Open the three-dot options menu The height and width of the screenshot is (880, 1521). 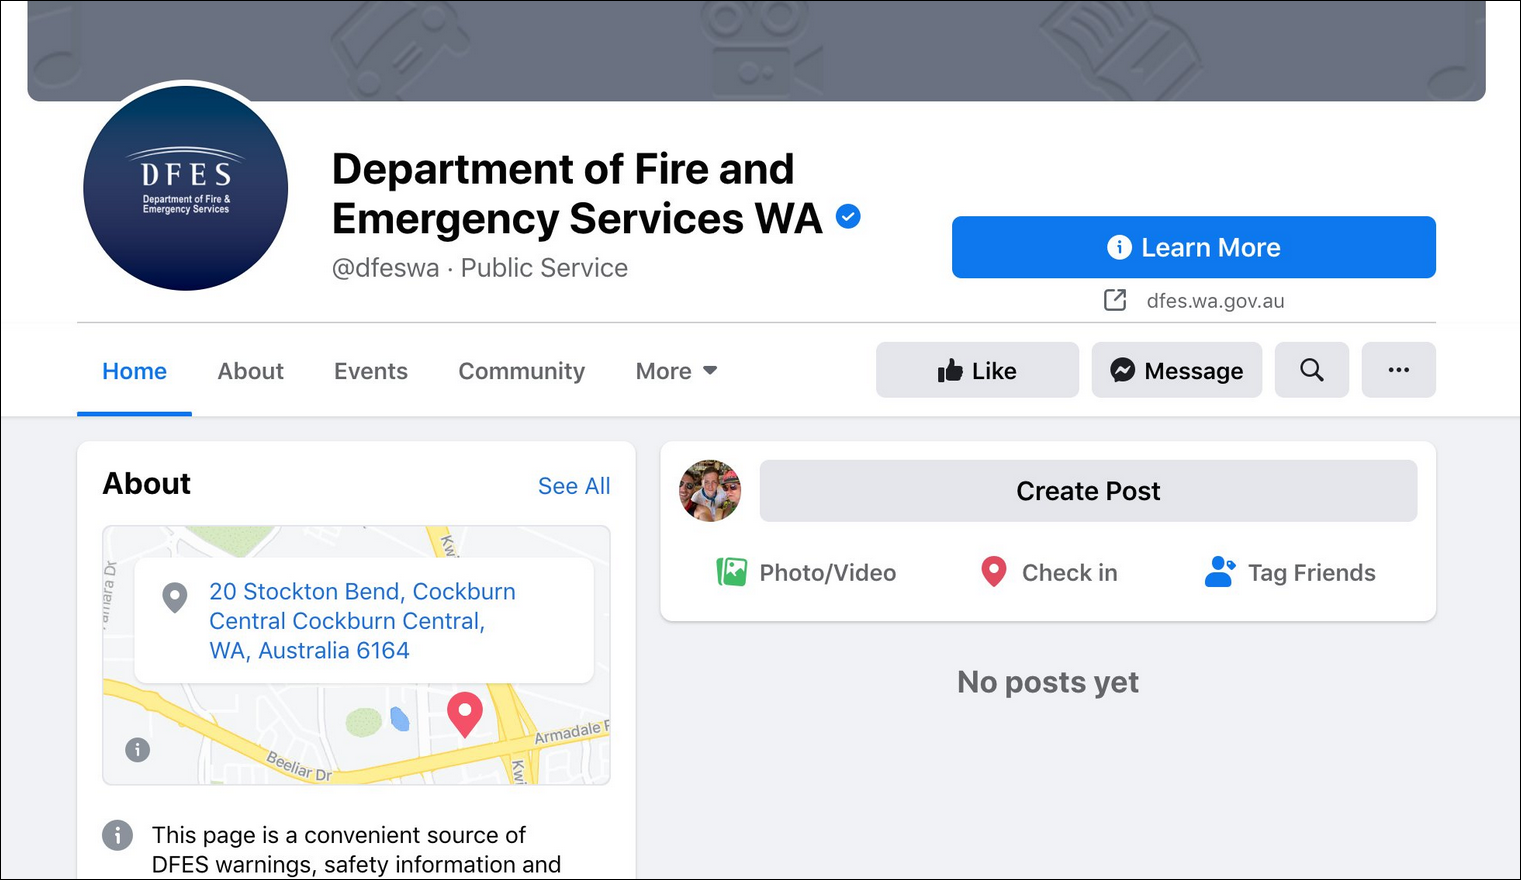[x=1398, y=370]
